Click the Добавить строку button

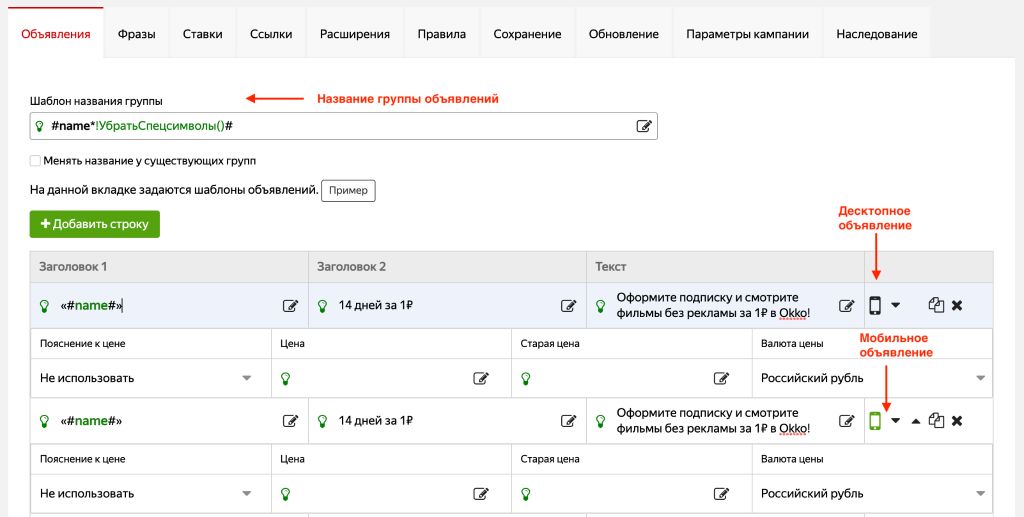(x=95, y=224)
